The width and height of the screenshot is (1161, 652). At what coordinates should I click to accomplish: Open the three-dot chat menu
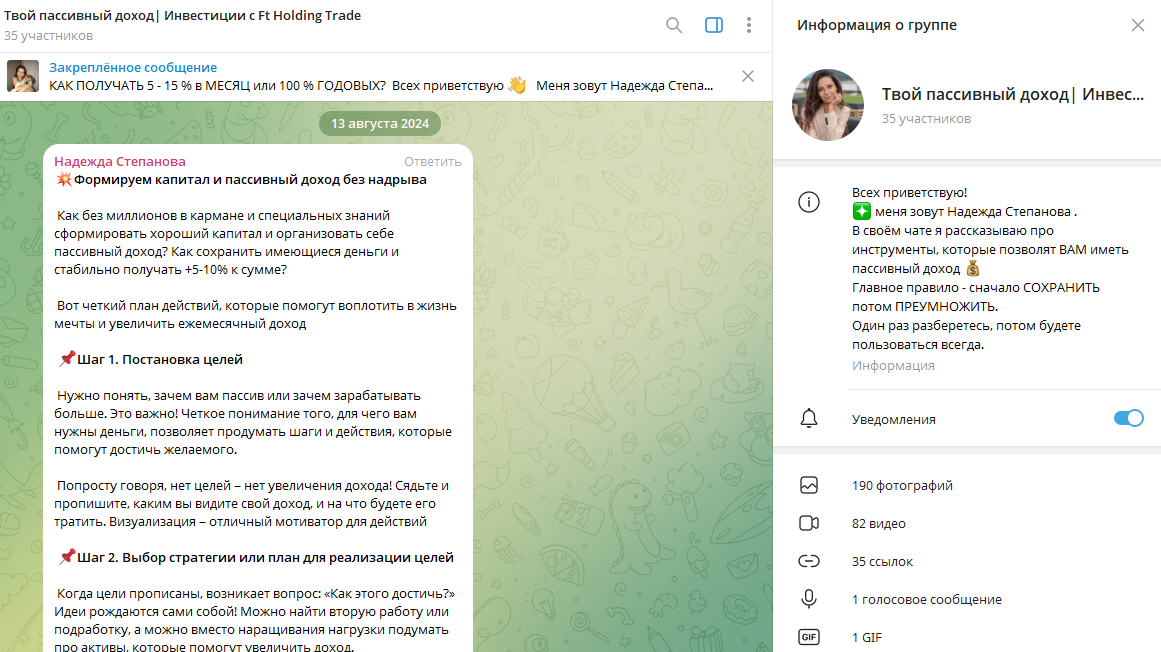pos(749,25)
